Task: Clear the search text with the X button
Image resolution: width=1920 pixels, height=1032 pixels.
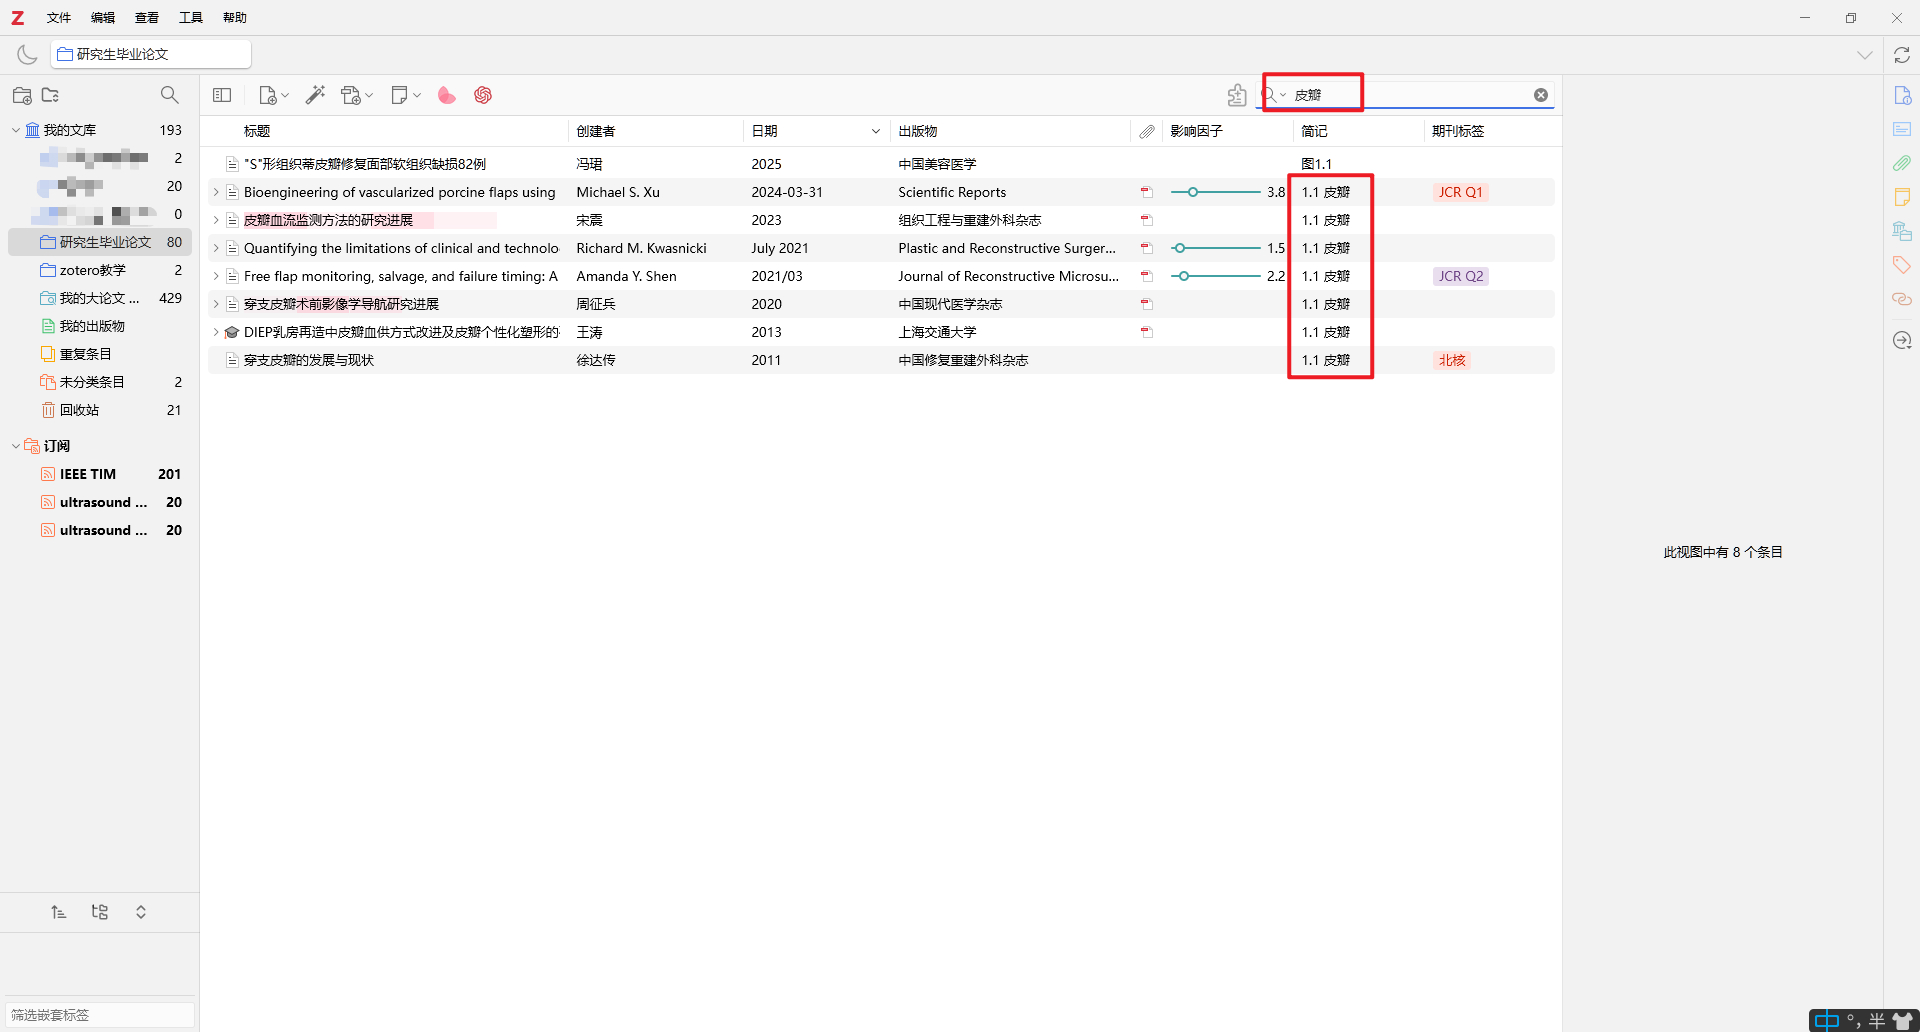Action: coord(1541,95)
